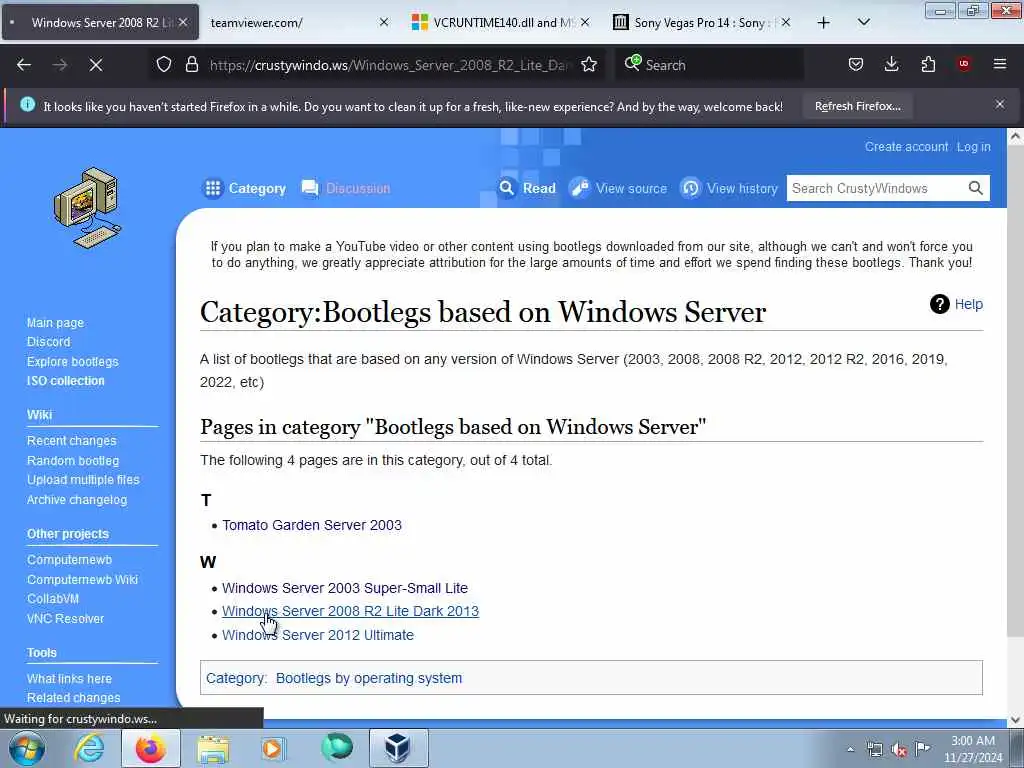Click Create account link
The width and height of the screenshot is (1024, 768).
click(x=906, y=147)
